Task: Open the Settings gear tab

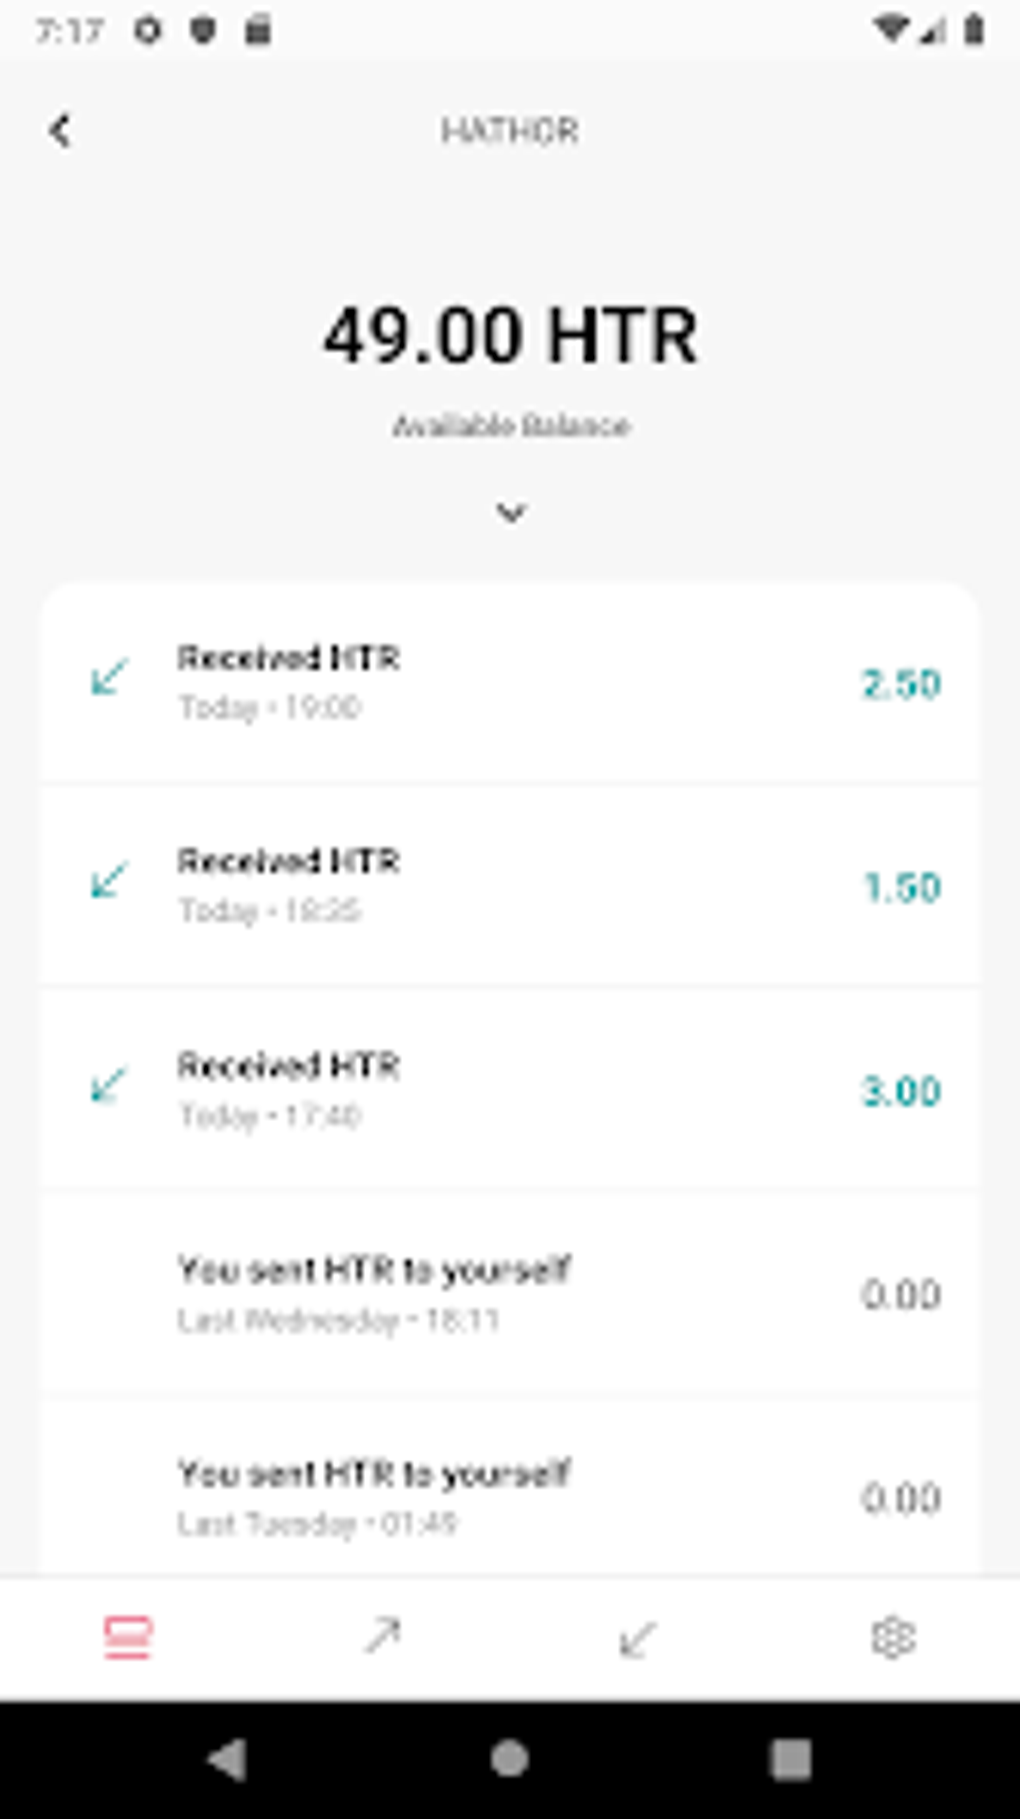Action: click(x=892, y=1638)
